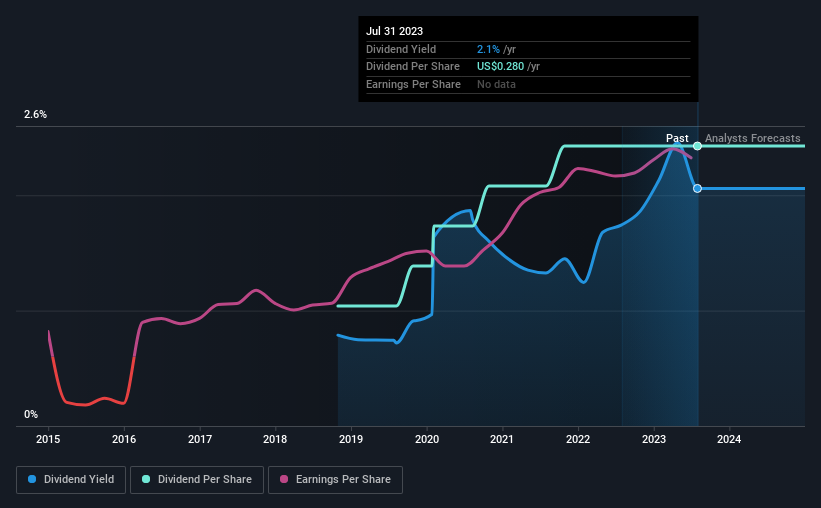Click the pink Earnings Per Share legend dot
821x508 pixels.
284,479
